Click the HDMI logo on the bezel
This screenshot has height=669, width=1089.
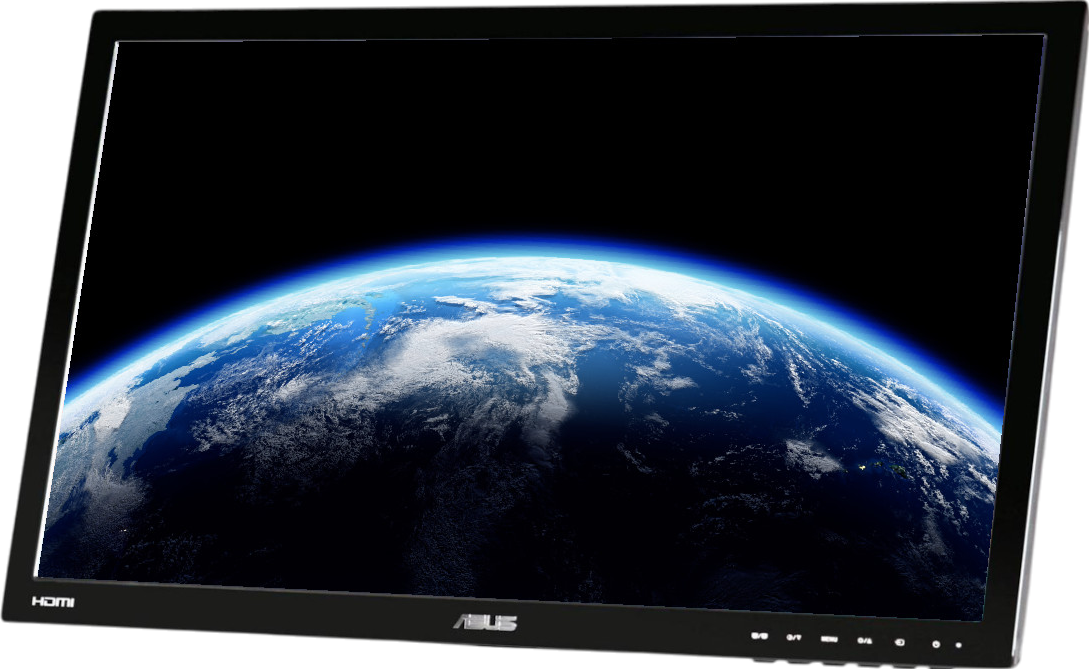tap(53, 601)
